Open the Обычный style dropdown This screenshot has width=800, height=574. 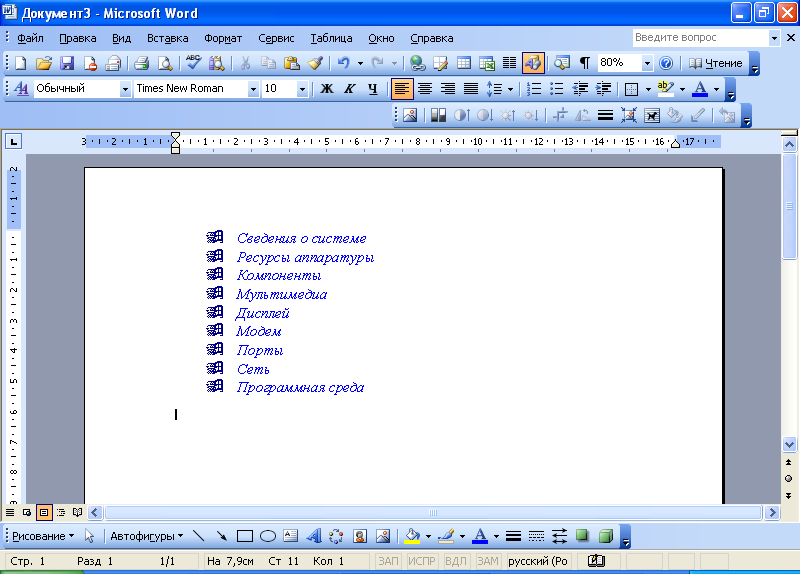pyautogui.click(x=125, y=89)
